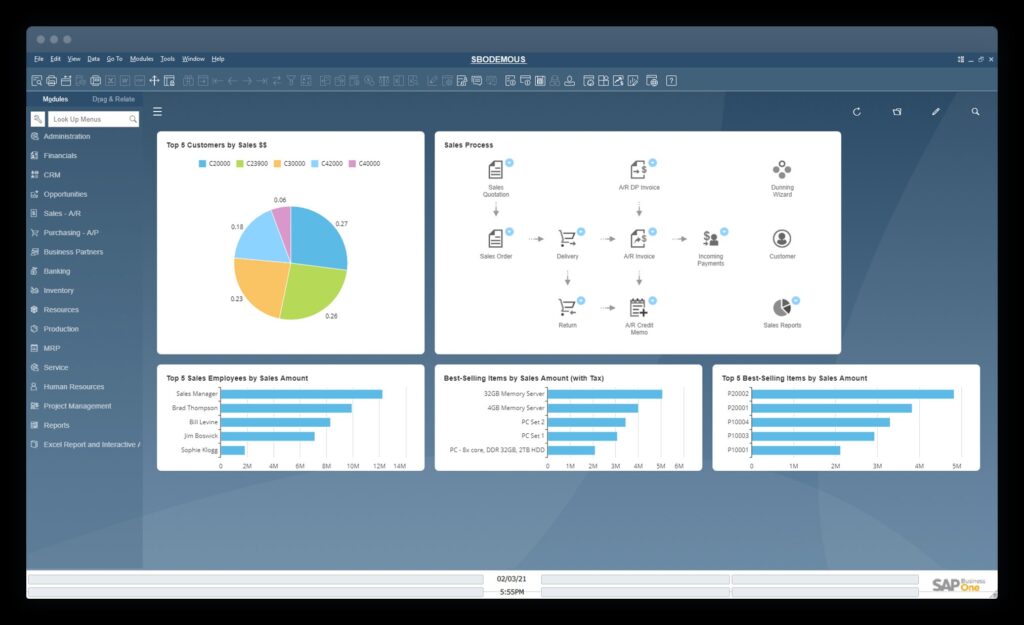Open the hamburger menu above the charts
The width and height of the screenshot is (1024, 625).
(x=157, y=111)
